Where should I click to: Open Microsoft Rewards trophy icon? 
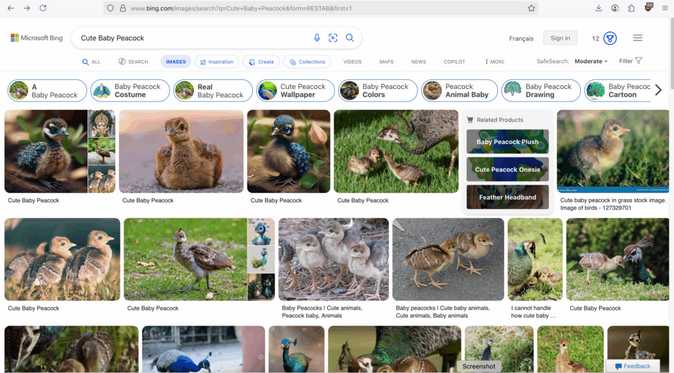(610, 38)
